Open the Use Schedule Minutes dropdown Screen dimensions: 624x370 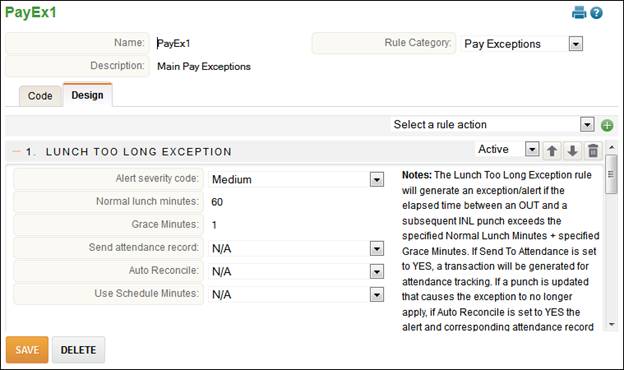coord(376,295)
